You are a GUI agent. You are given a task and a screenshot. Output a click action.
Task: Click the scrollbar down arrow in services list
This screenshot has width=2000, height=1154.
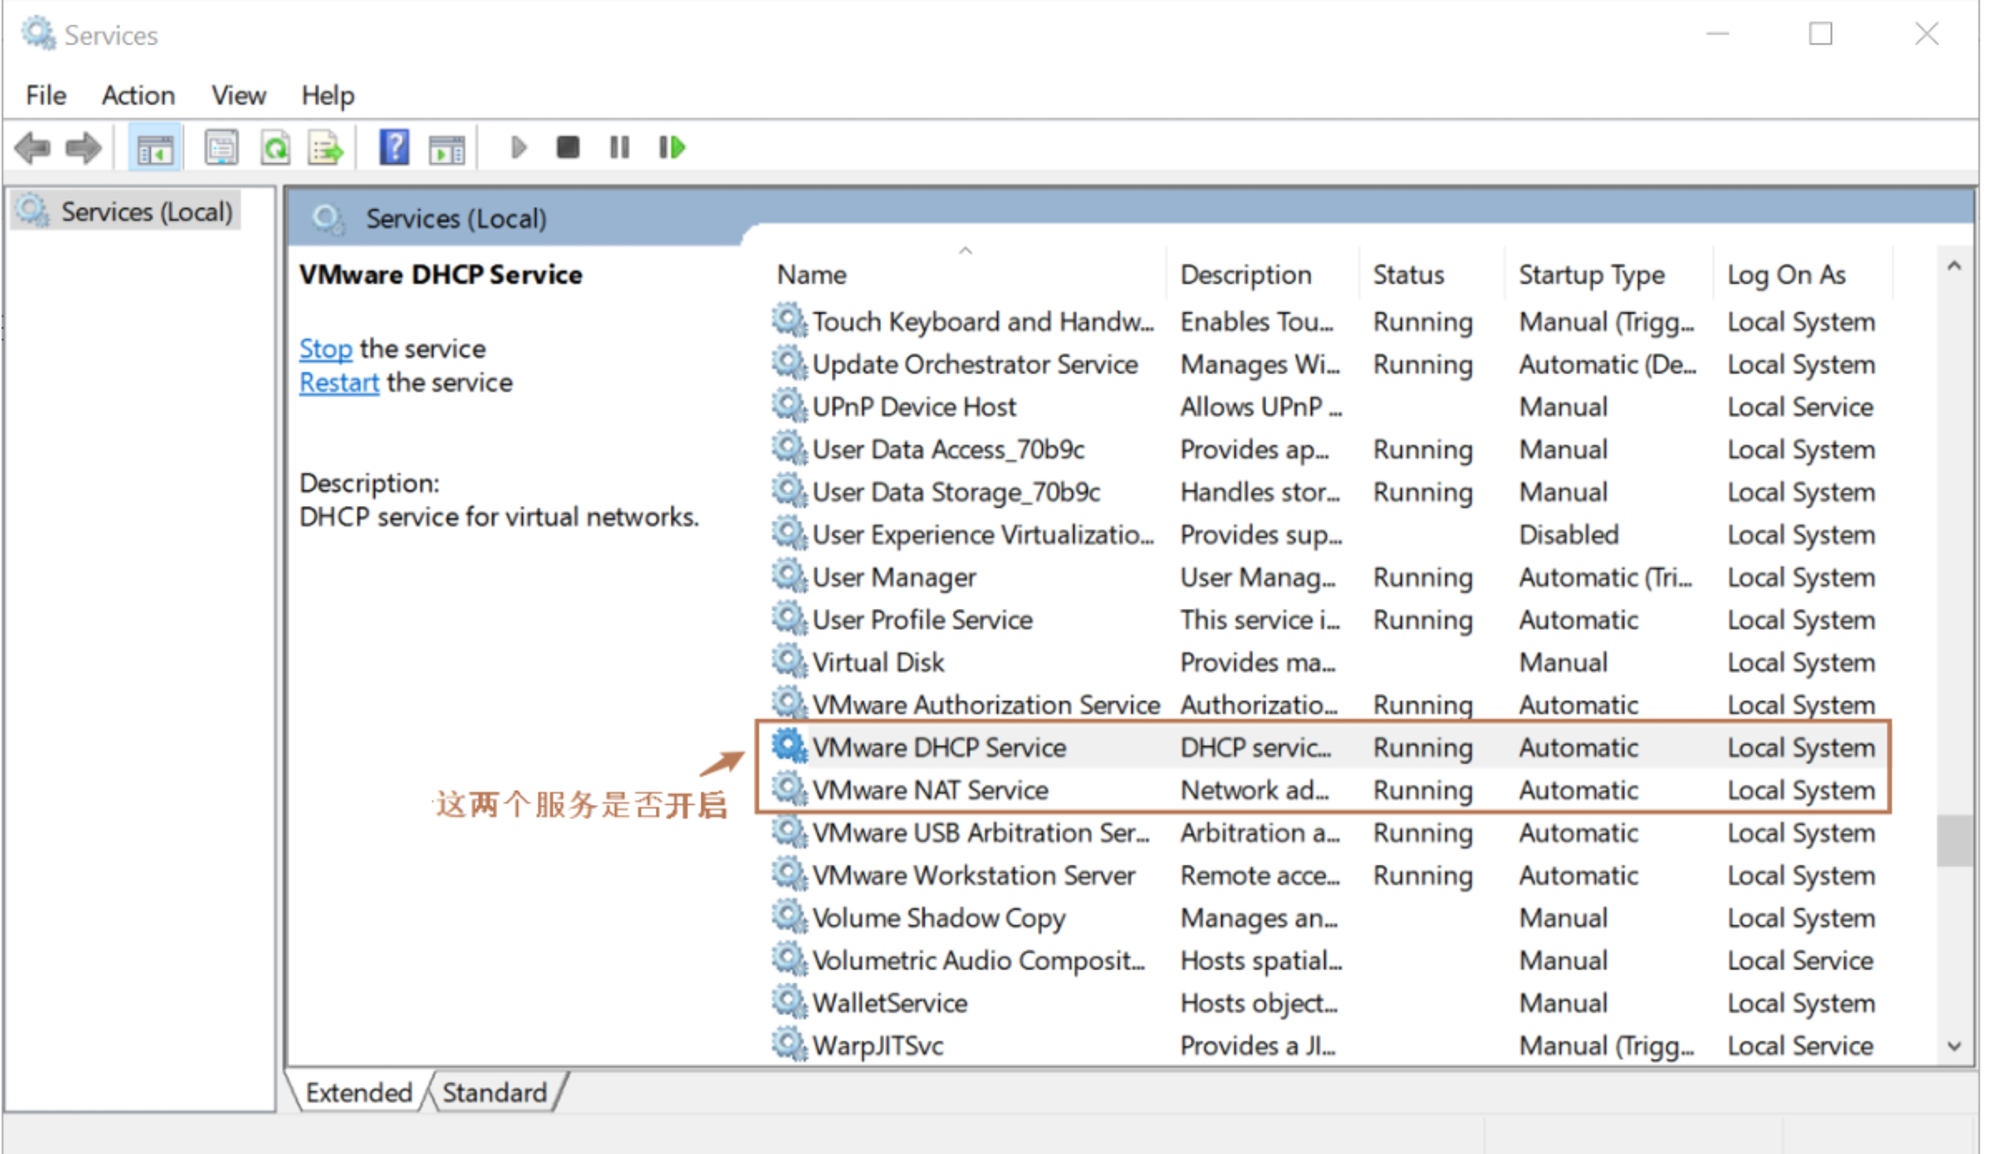[x=1954, y=1046]
